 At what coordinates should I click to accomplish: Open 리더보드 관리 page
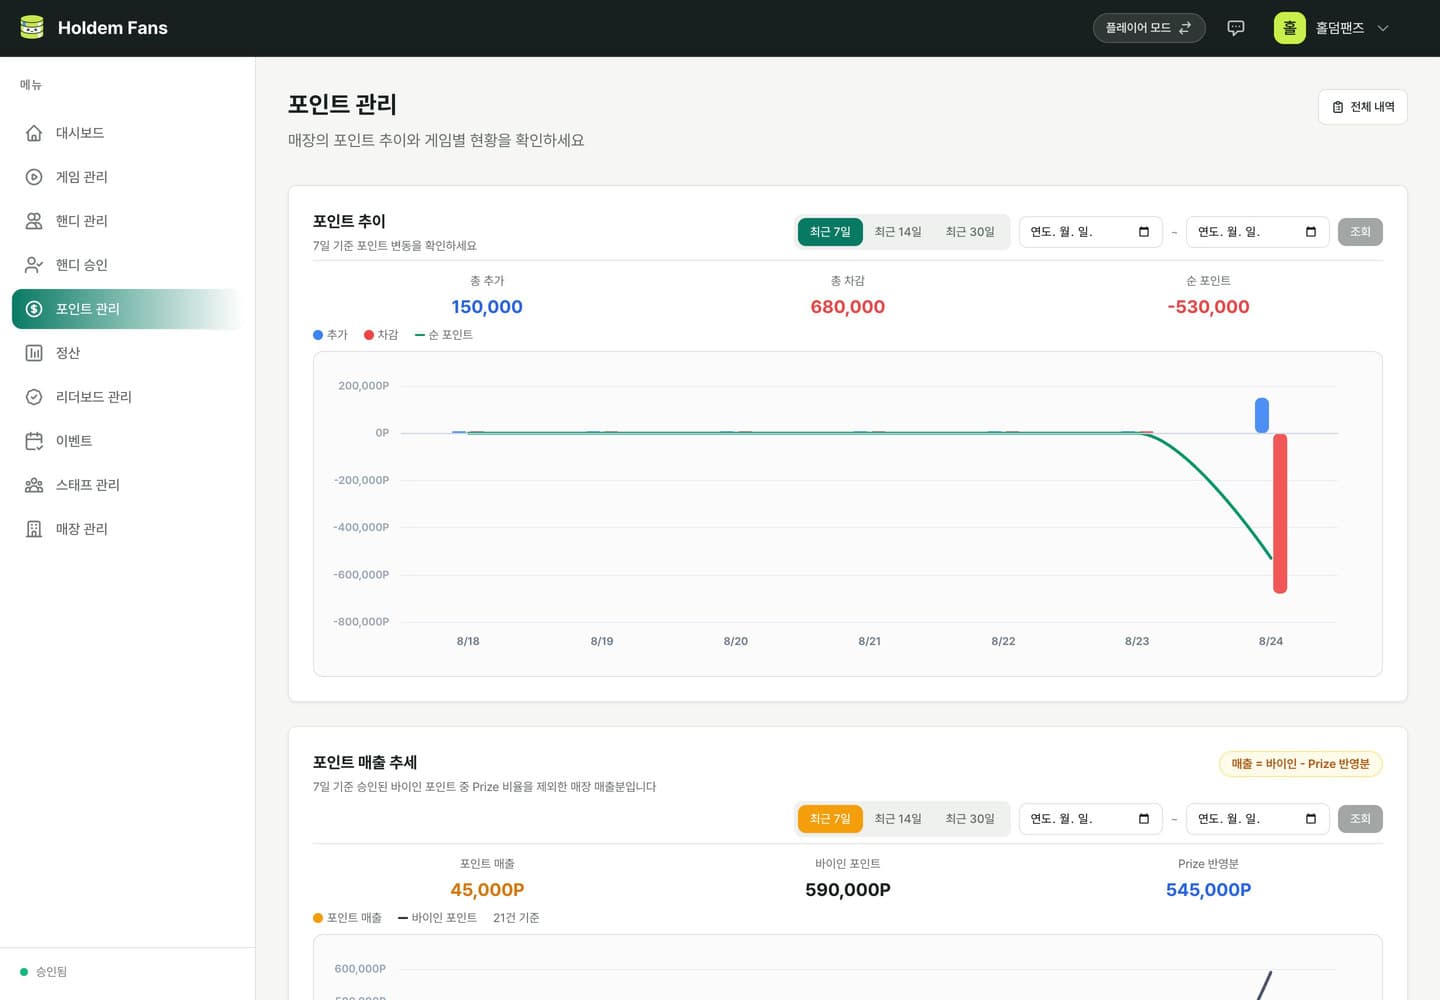127,397
